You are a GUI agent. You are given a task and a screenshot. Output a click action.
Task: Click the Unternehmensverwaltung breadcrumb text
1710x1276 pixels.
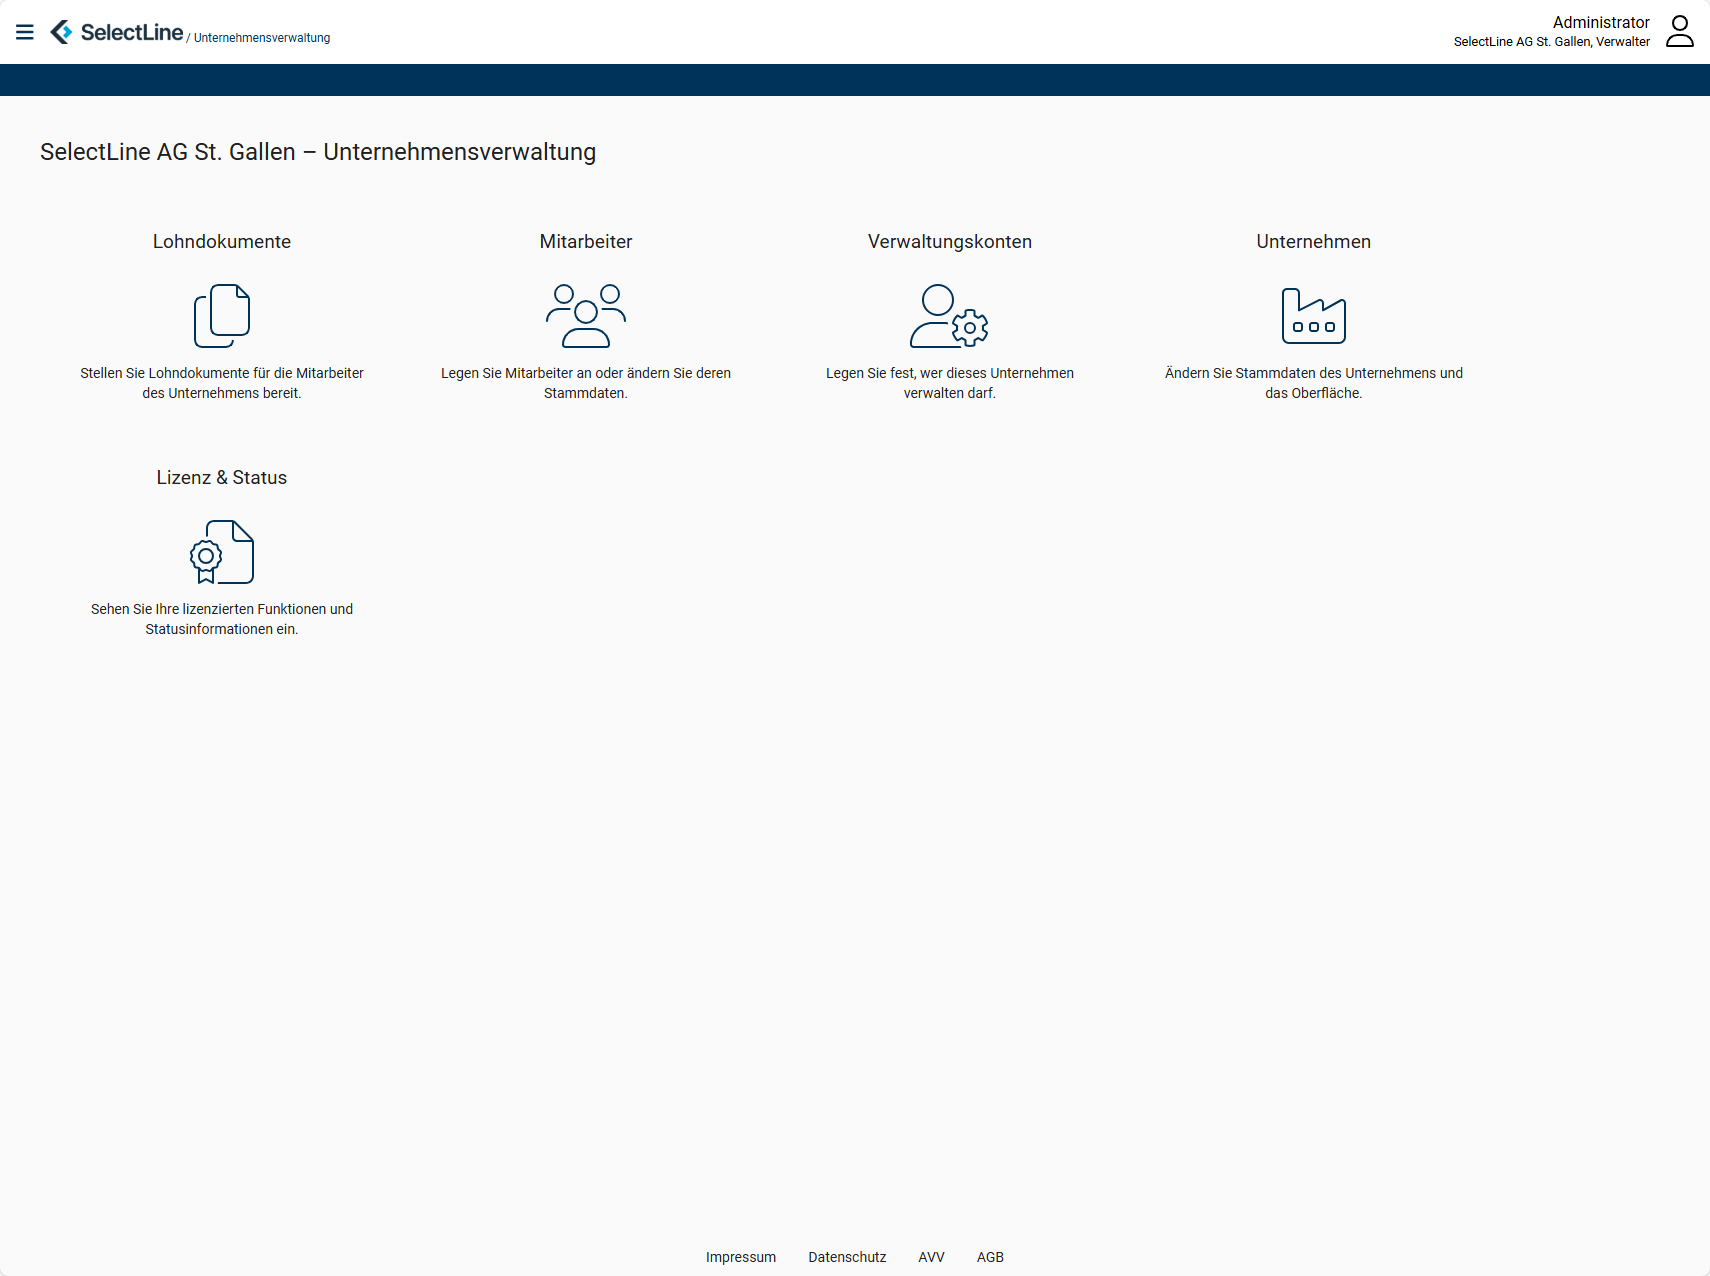pyautogui.click(x=262, y=38)
